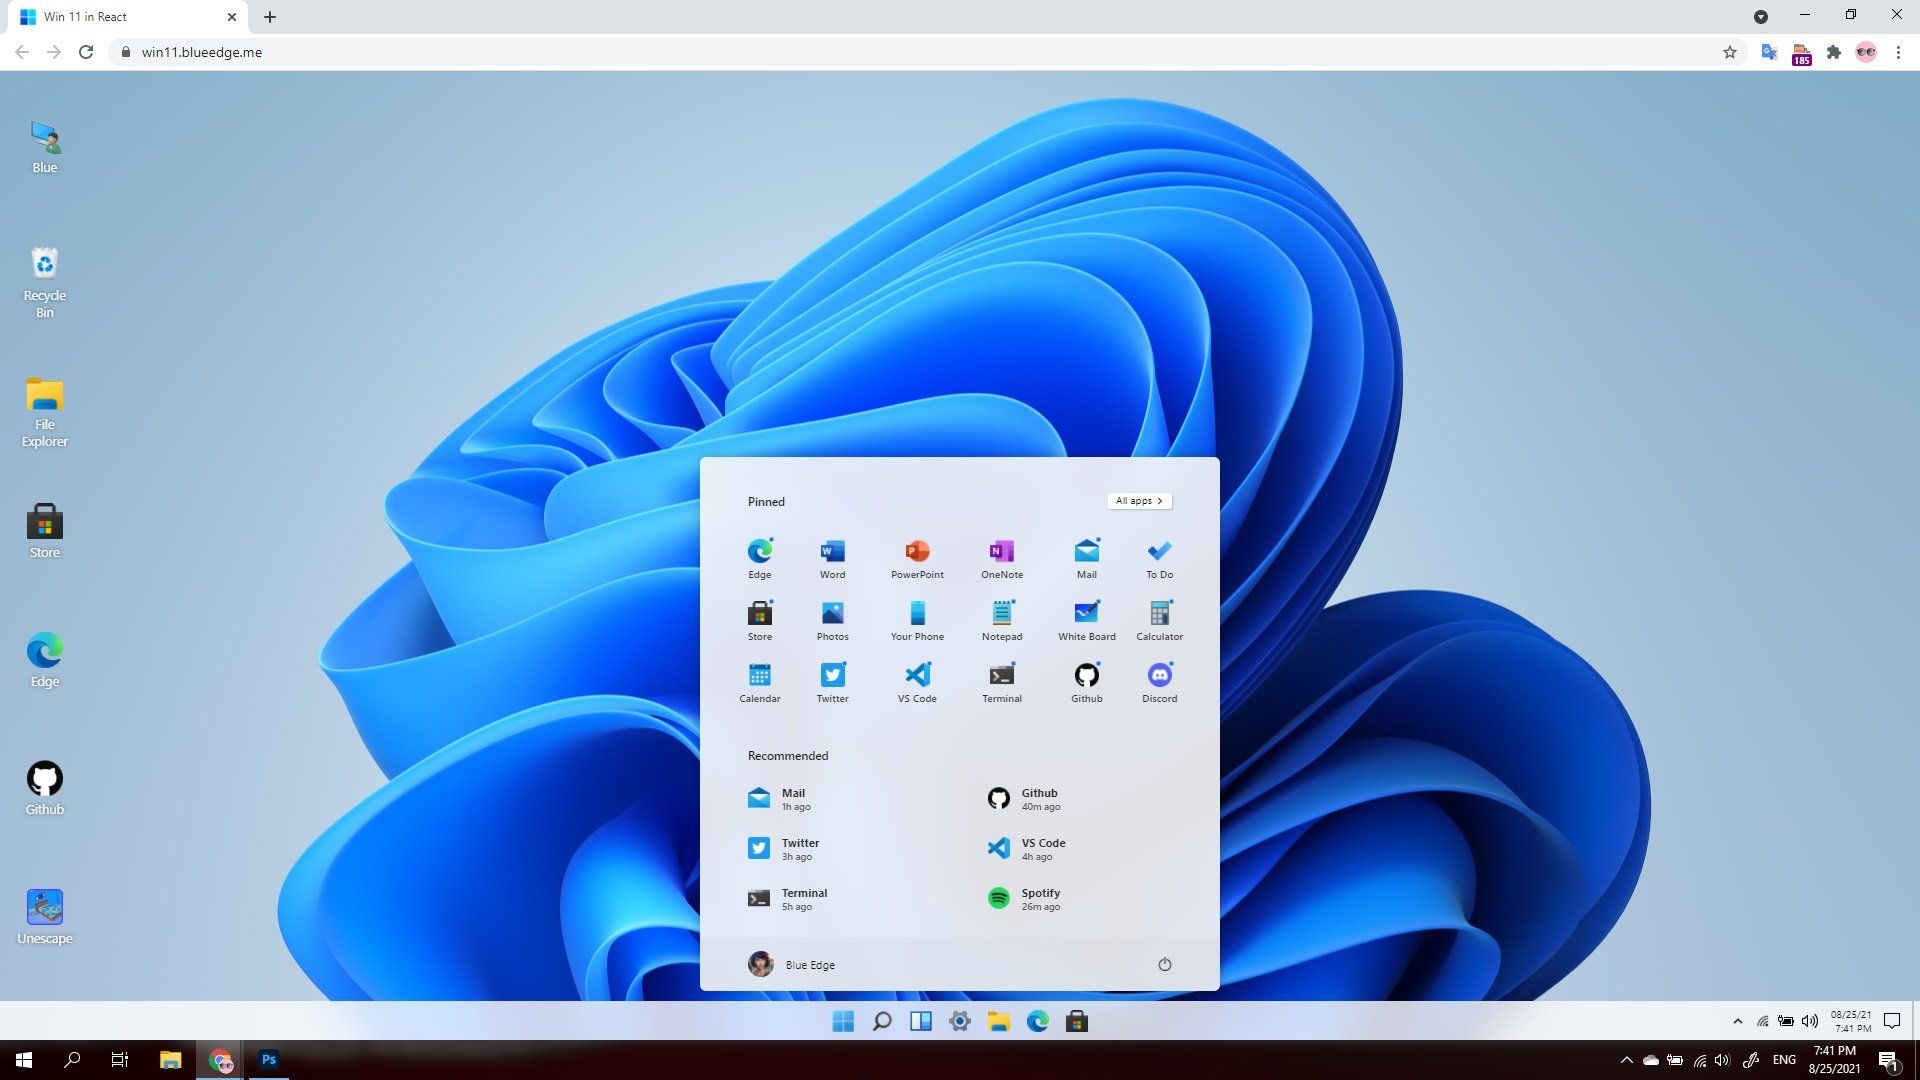The width and height of the screenshot is (1920, 1080).
Task: Open Photos pinned app
Action: click(x=832, y=621)
